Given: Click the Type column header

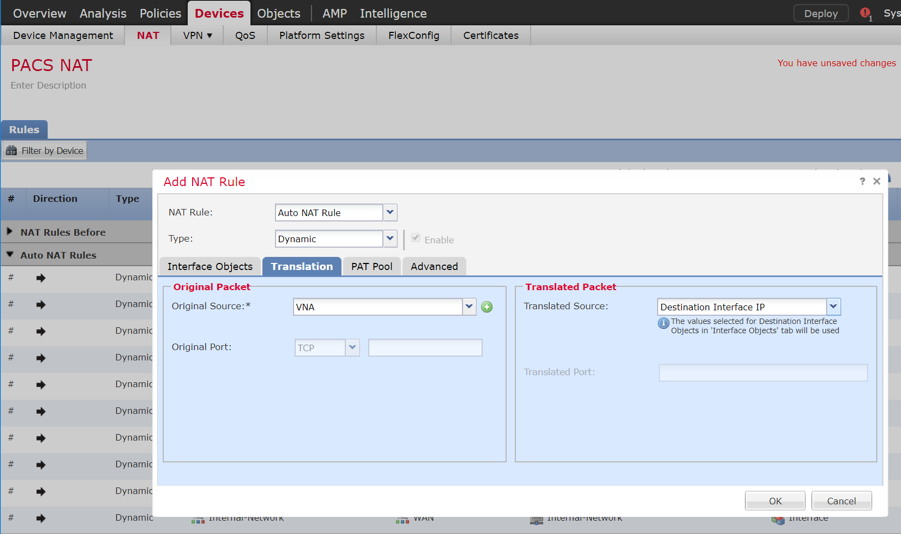Looking at the screenshot, I should [128, 198].
